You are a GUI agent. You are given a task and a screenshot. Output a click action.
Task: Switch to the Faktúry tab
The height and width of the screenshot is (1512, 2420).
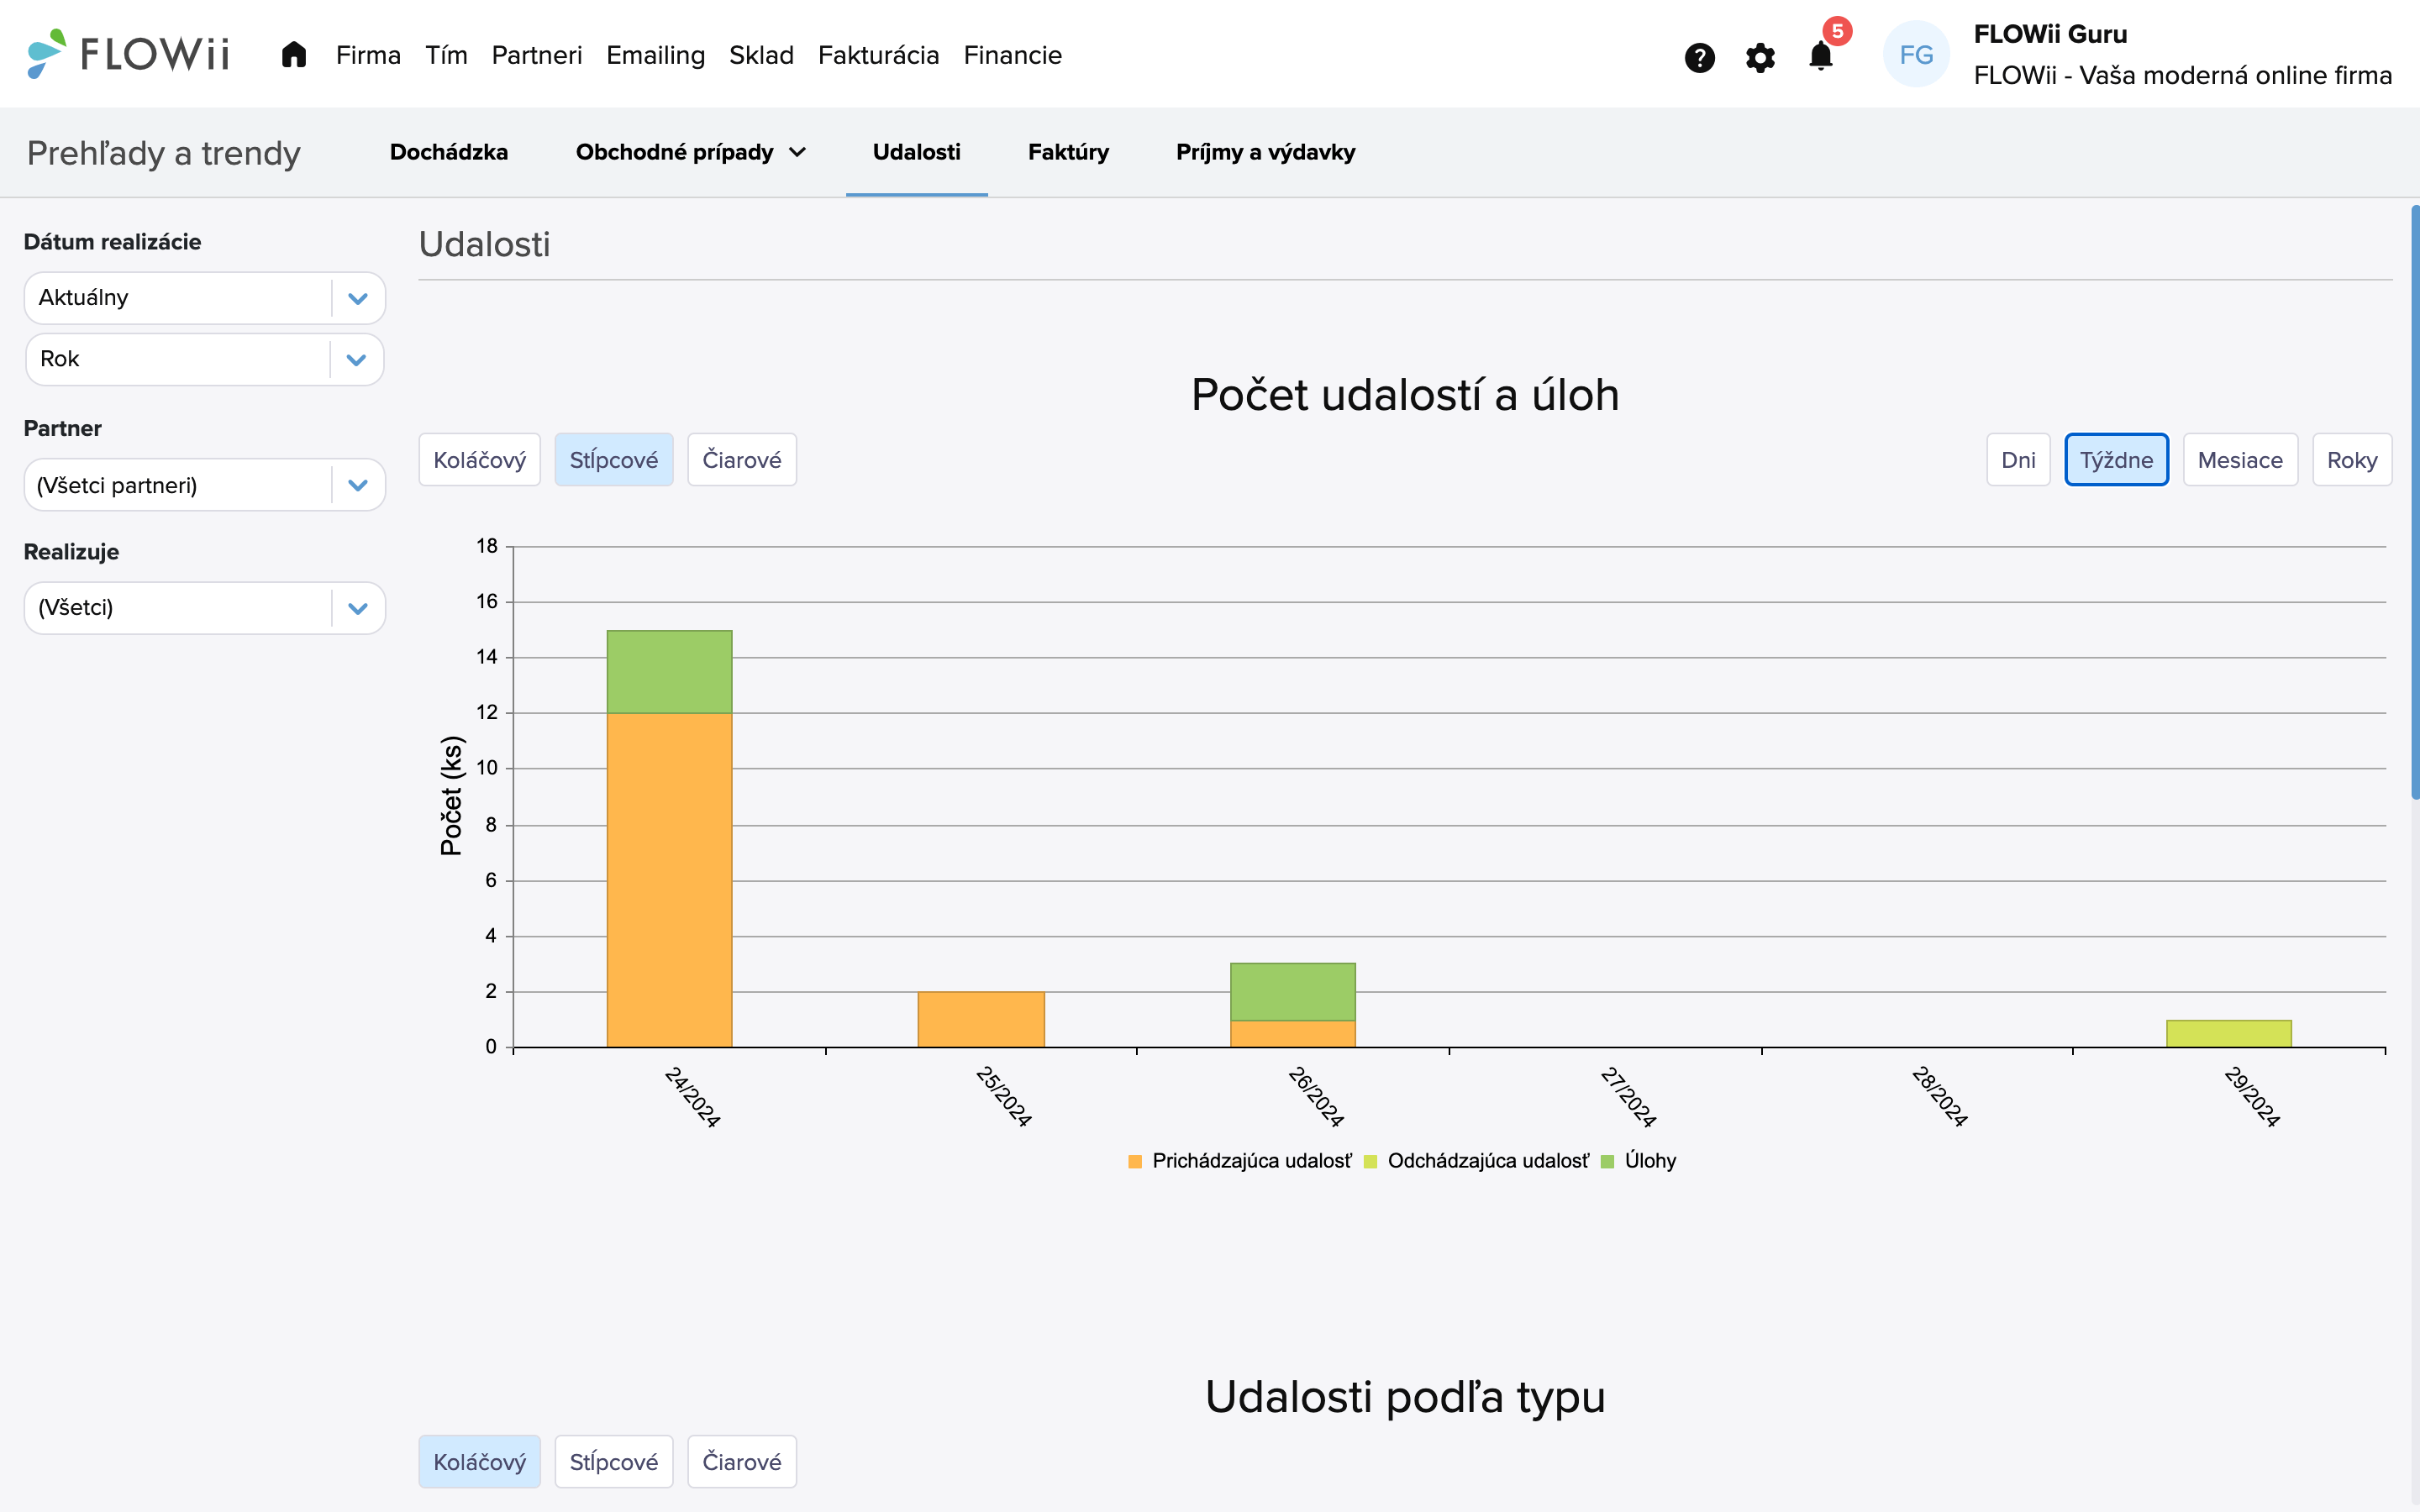(x=1068, y=152)
